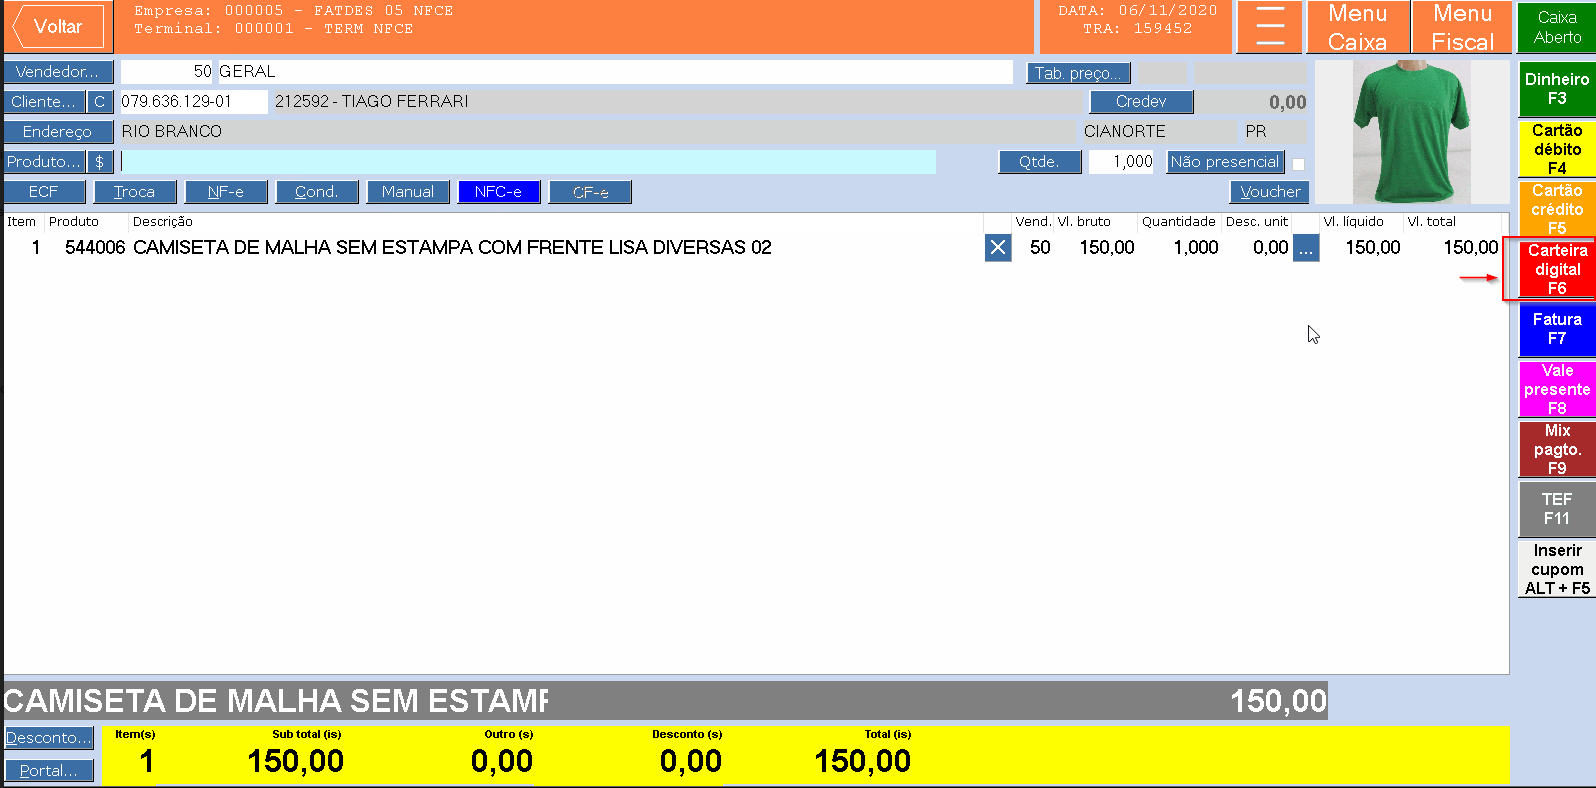Click the CPF field 079.636.129-01
Viewport: 1596px width, 788px height.
coord(194,102)
